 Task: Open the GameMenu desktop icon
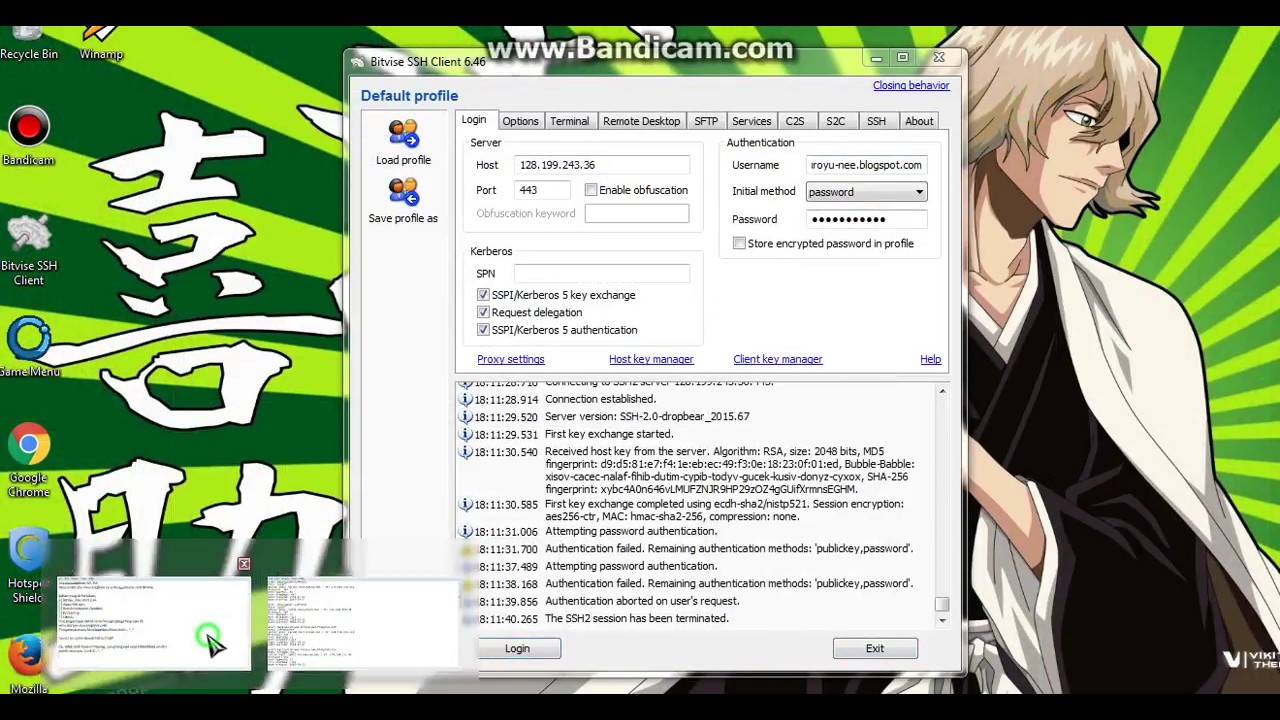click(29, 347)
